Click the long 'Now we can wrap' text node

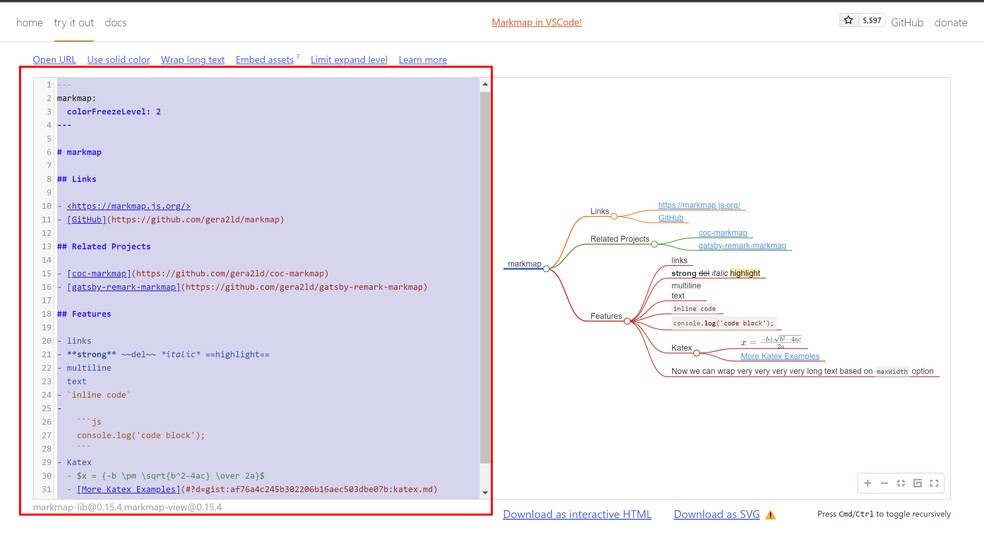[803, 371]
